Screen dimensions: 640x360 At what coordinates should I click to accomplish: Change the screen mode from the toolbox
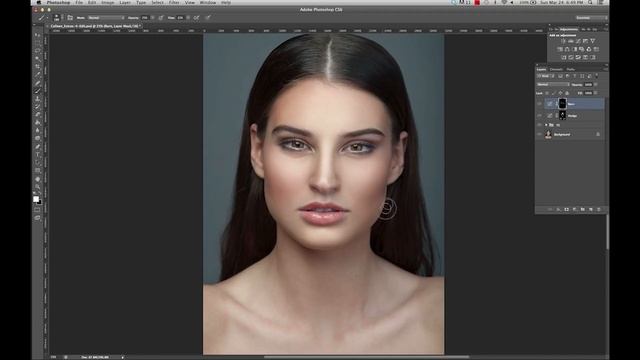click(x=38, y=218)
